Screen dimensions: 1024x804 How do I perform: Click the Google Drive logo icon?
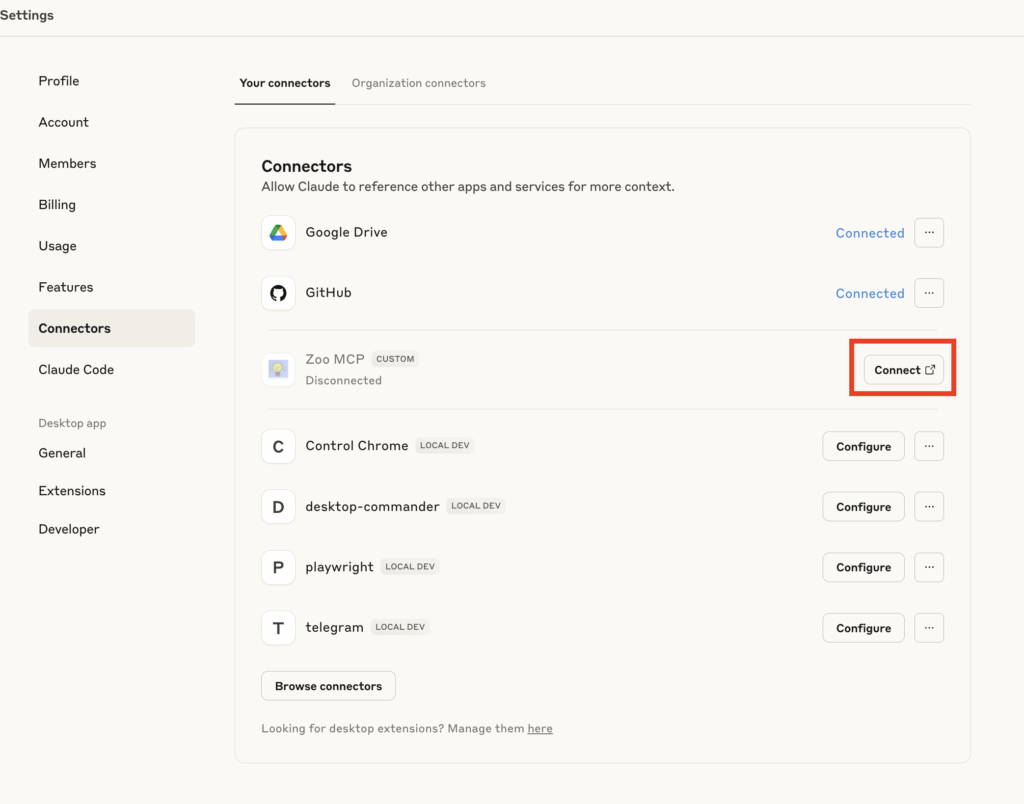pyautogui.click(x=278, y=233)
